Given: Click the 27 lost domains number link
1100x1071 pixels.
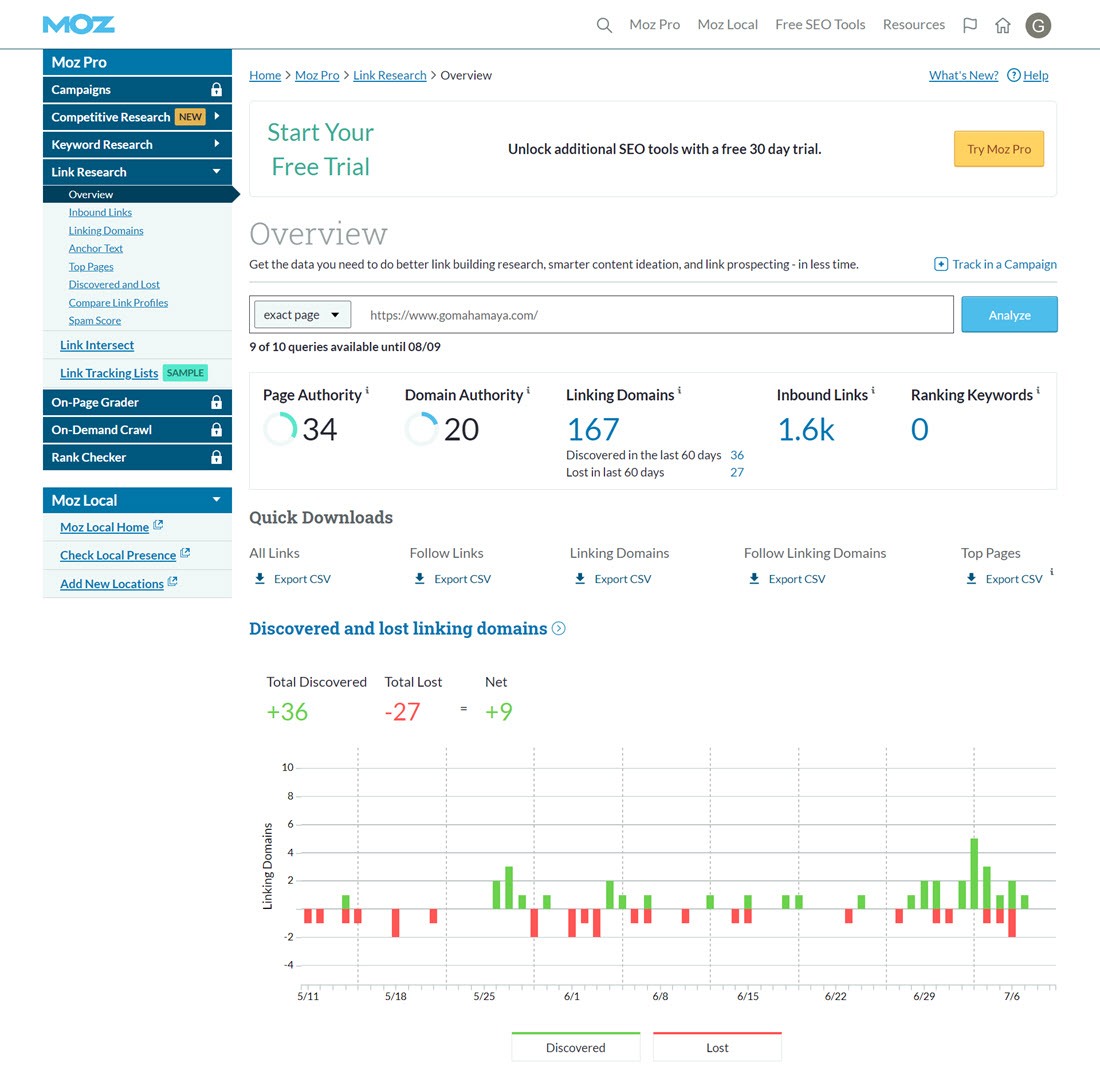Looking at the screenshot, I should [737, 473].
